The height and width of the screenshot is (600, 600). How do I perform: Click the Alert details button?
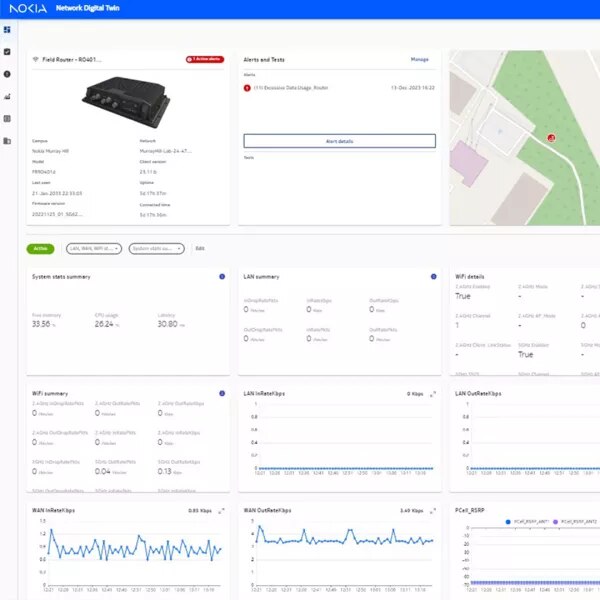point(339,141)
